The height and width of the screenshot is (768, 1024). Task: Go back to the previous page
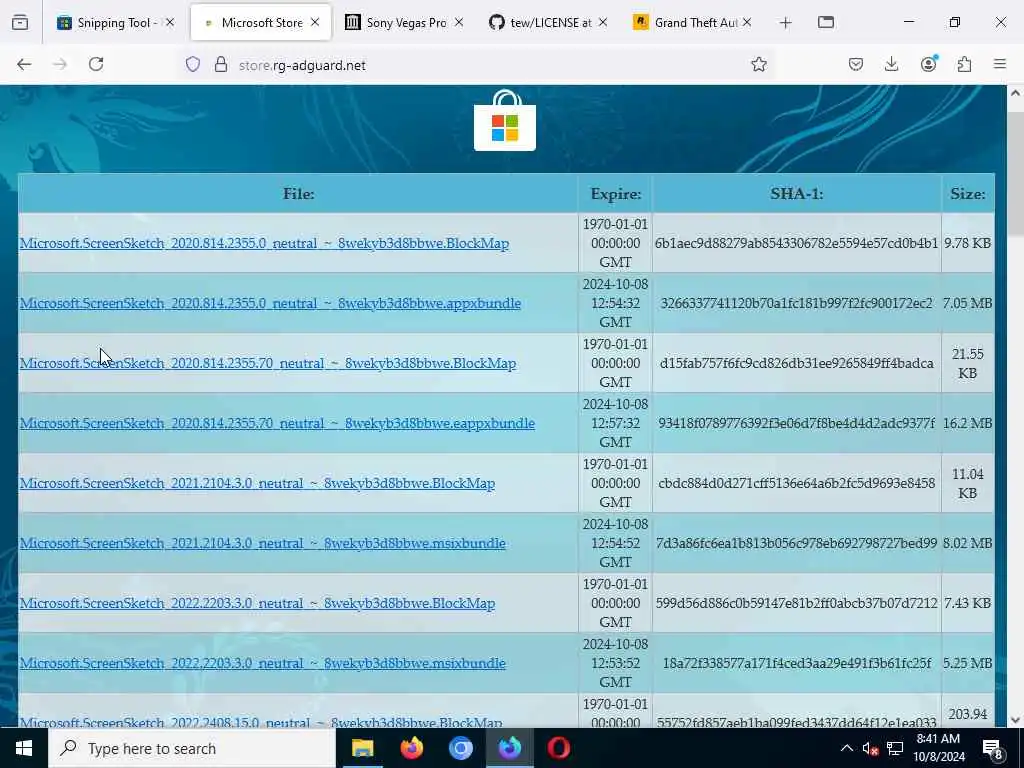tap(24, 64)
